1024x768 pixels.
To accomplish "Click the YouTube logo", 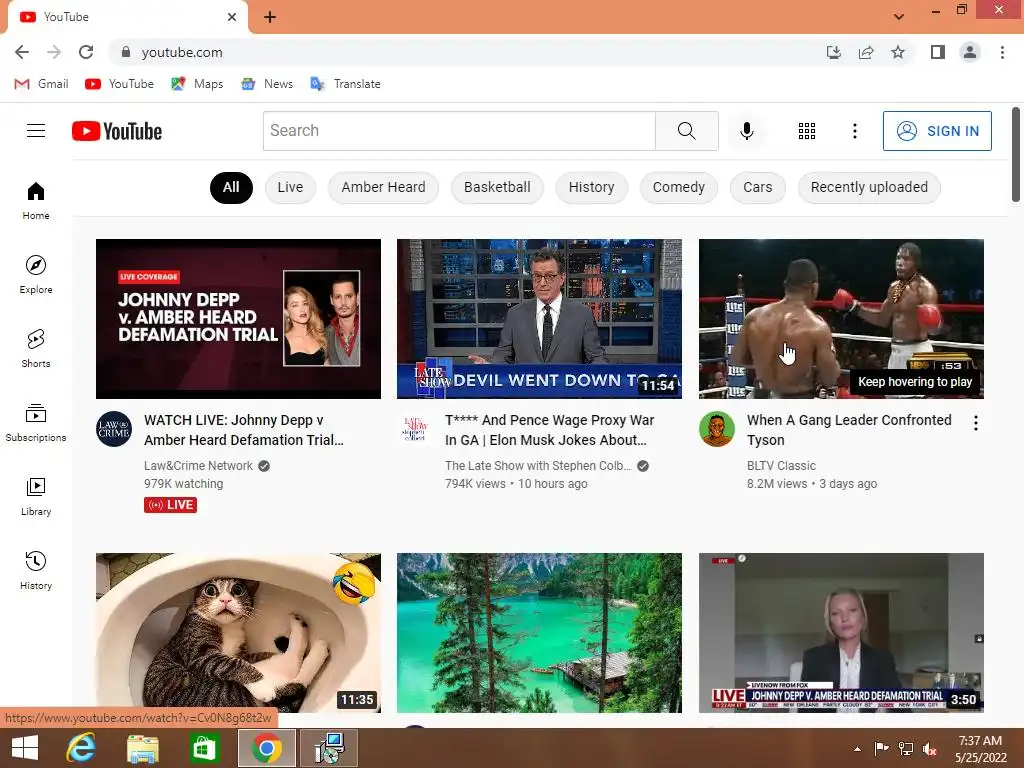I will pos(117,131).
